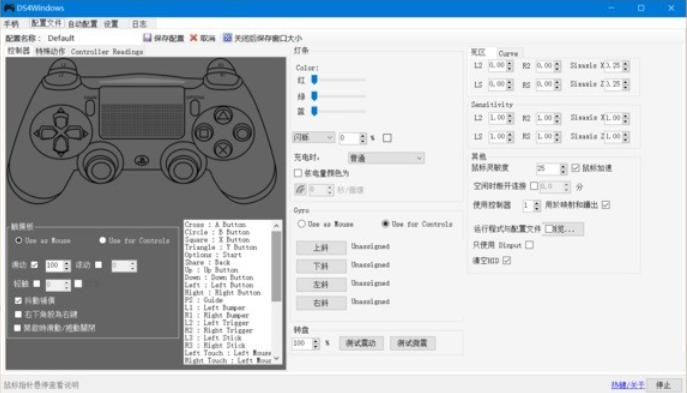Select Gyro Use as Mouse radio button

[301, 224]
